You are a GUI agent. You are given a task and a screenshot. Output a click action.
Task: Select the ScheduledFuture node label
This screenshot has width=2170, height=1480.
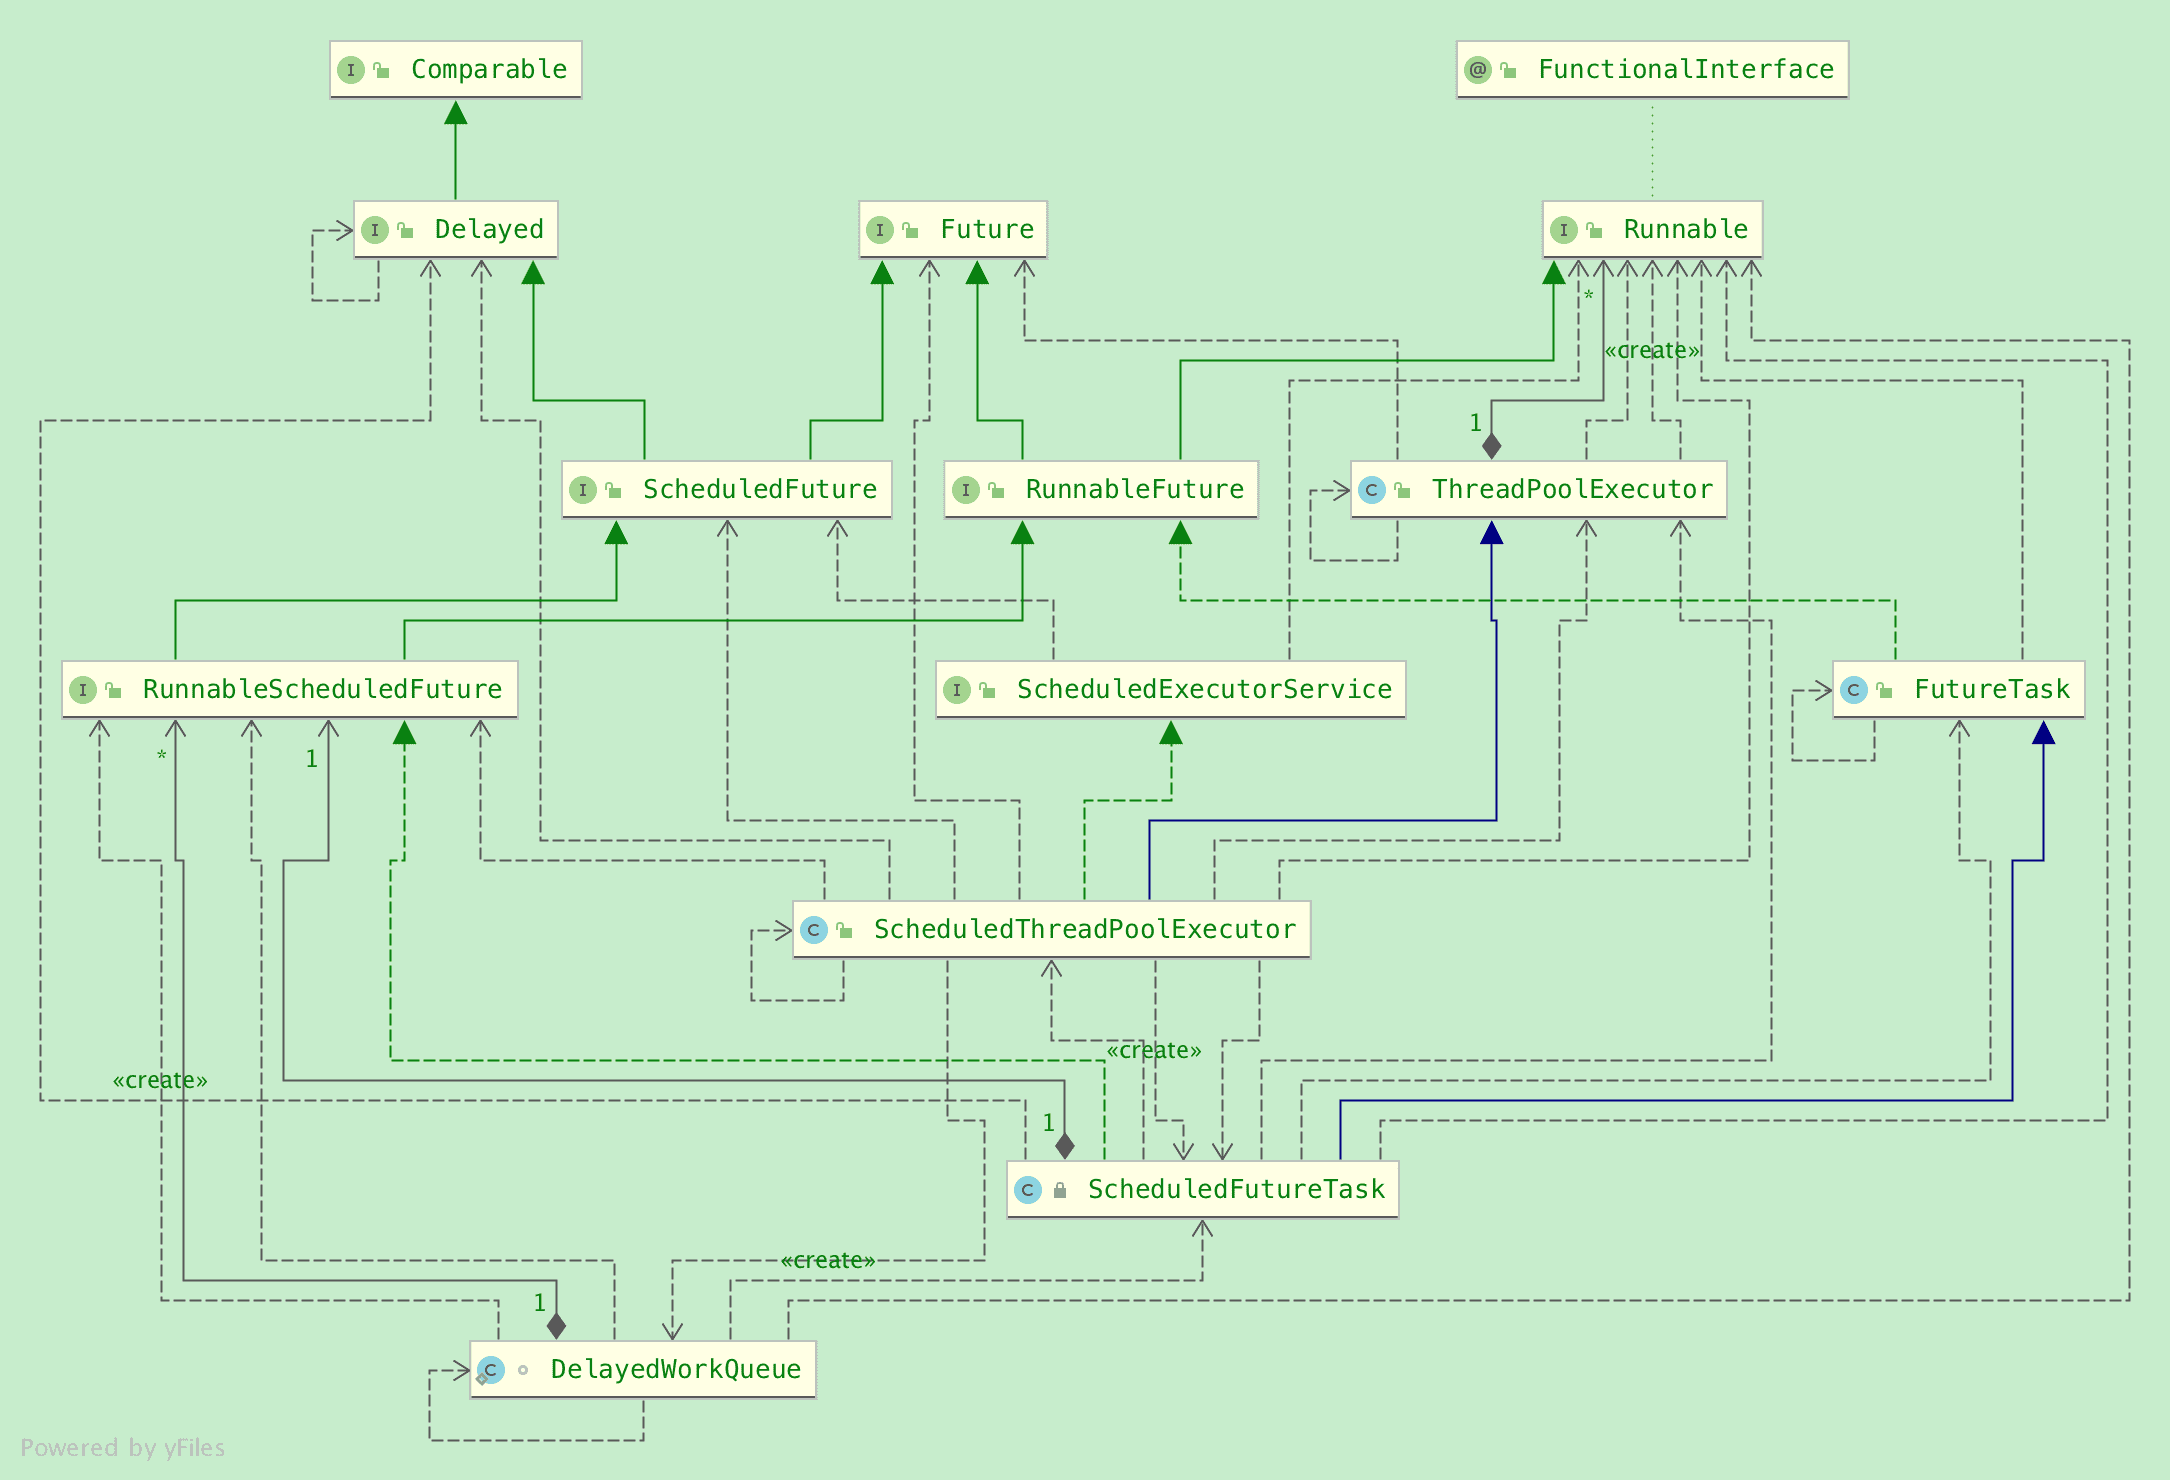tap(759, 490)
